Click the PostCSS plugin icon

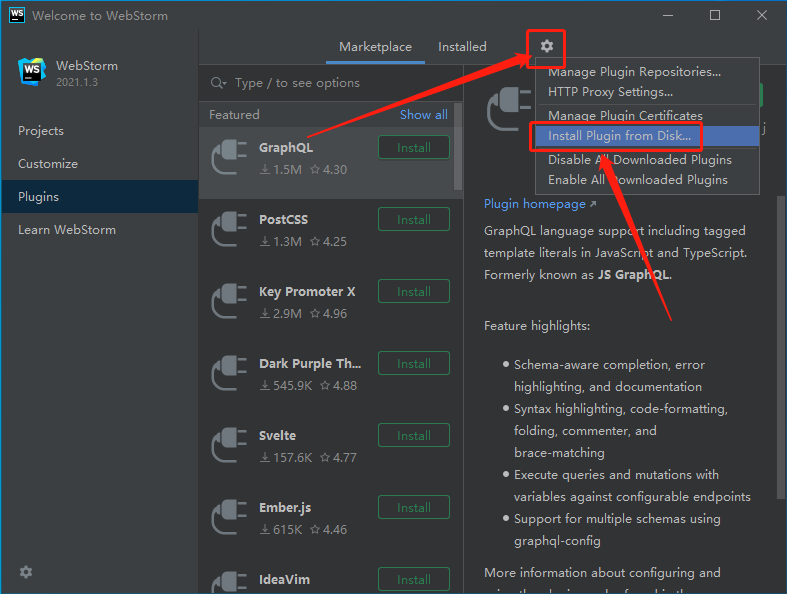click(229, 228)
